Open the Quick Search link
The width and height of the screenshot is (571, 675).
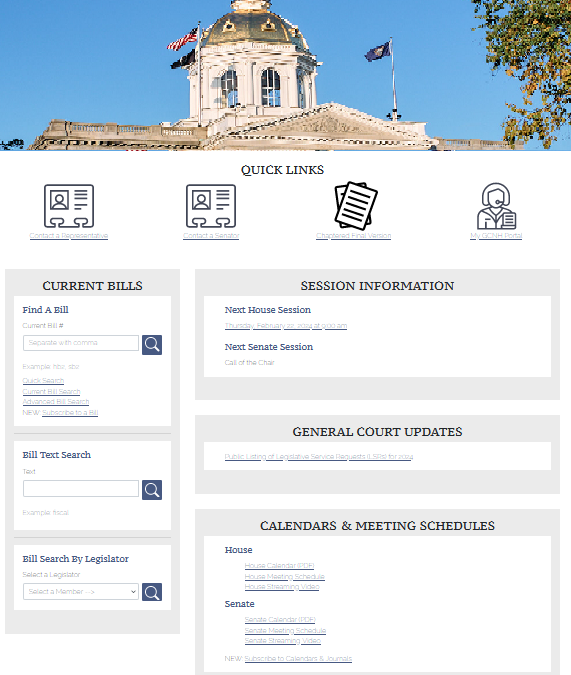tap(43, 381)
